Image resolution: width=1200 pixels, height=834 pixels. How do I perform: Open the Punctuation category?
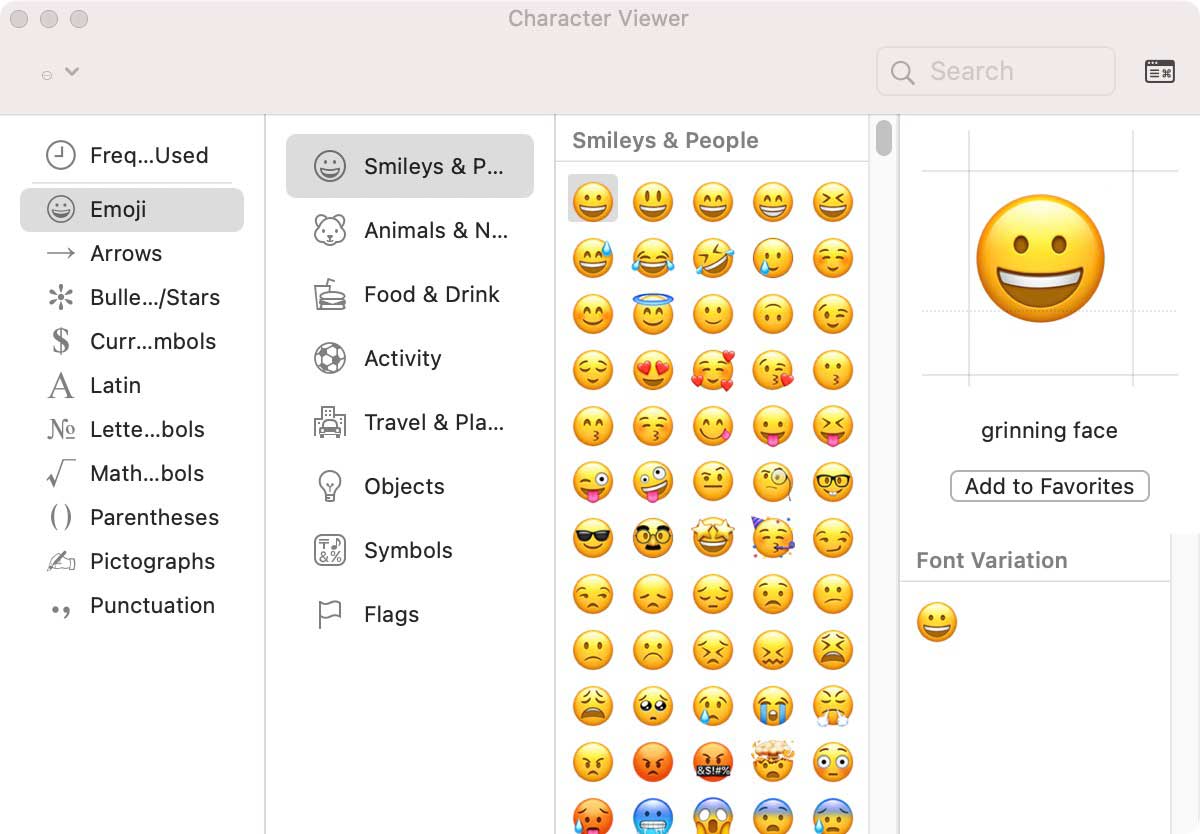(x=132, y=606)
